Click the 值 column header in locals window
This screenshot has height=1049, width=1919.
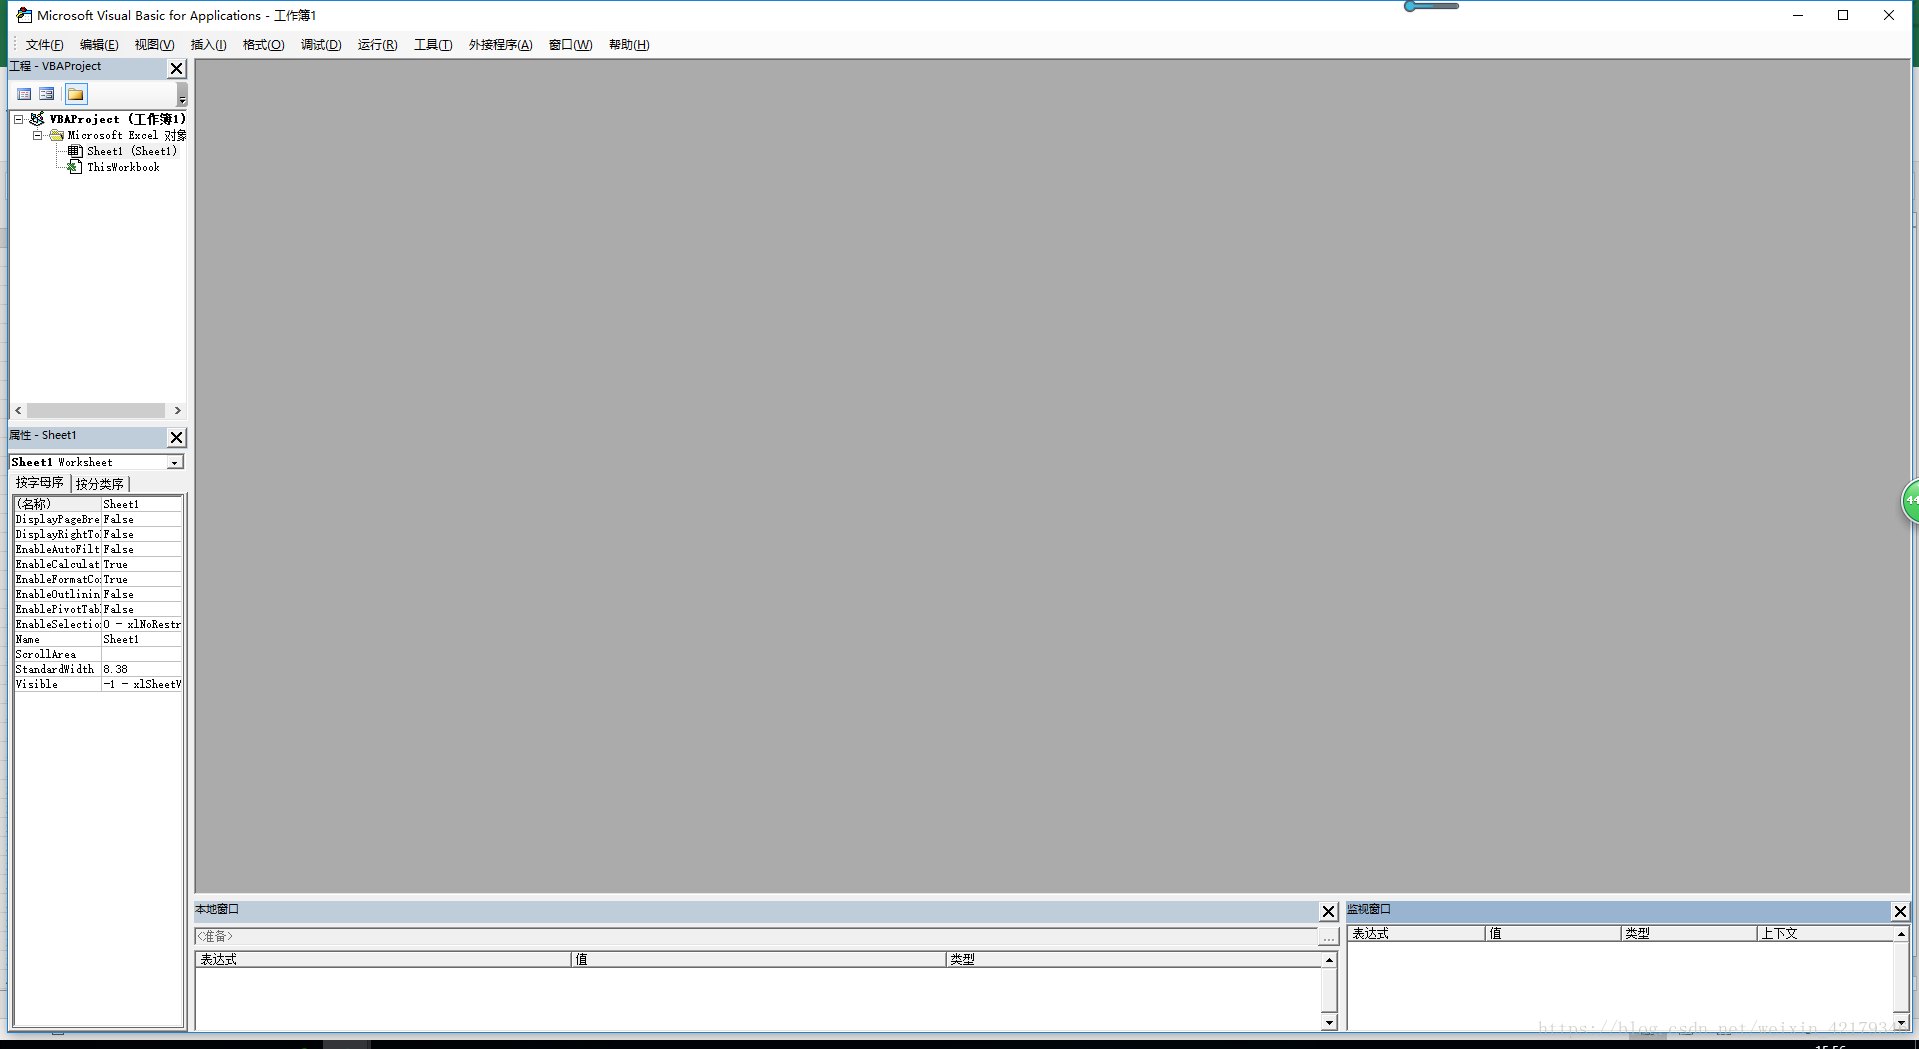point(759,959)
